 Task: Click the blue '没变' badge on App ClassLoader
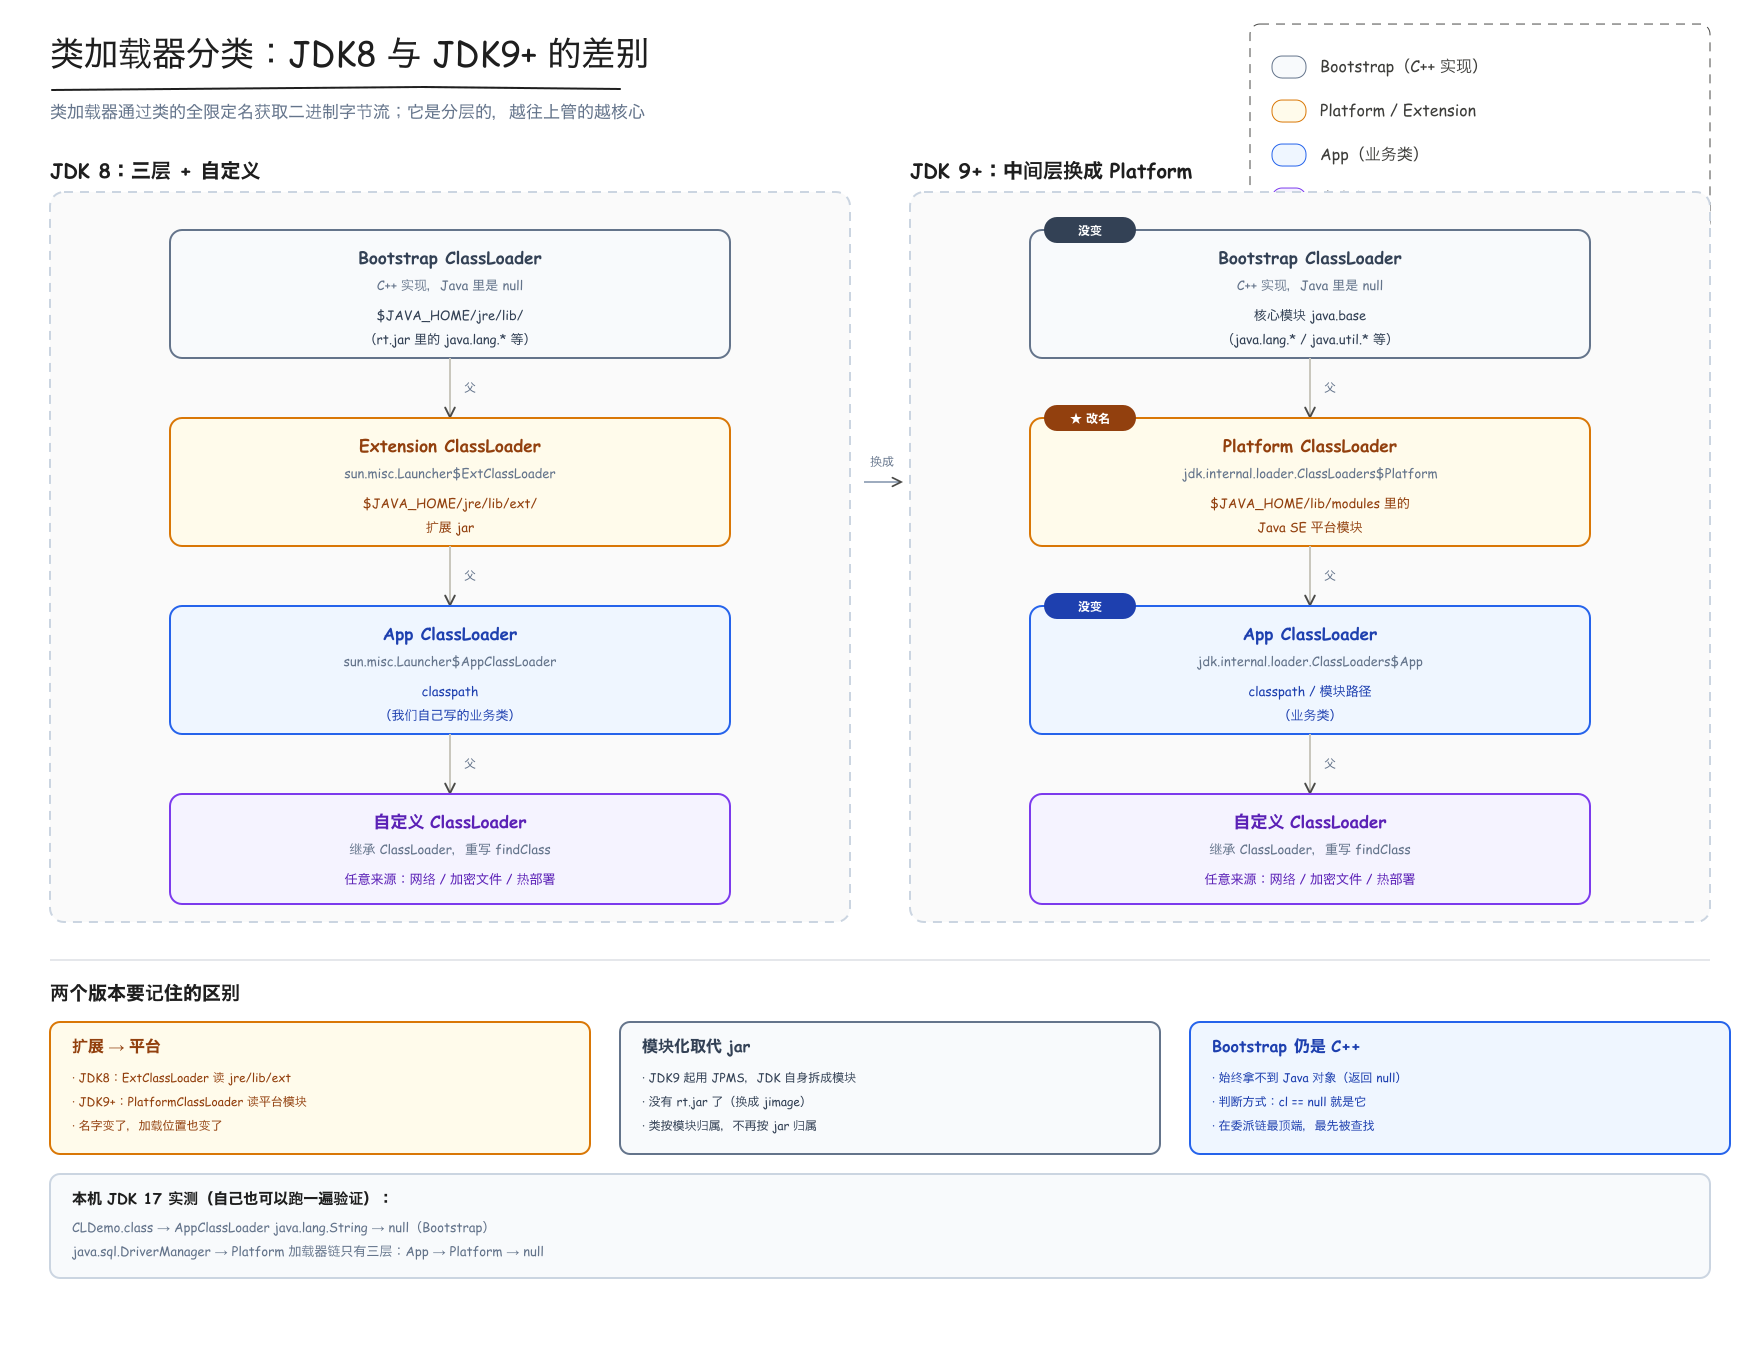coord(1090,606)
